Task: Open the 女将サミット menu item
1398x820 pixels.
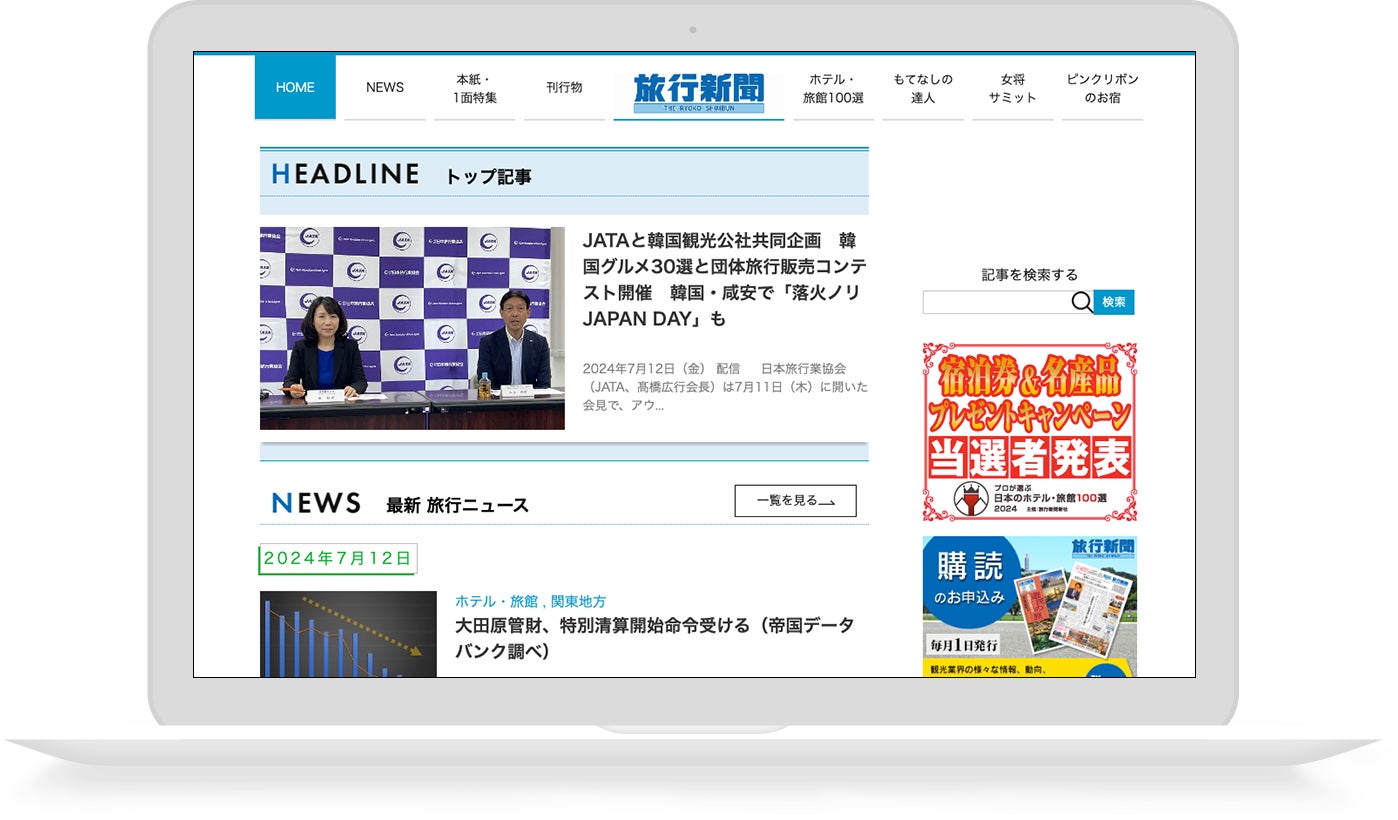Action: pyautogui.click(x=1012, y=88)
